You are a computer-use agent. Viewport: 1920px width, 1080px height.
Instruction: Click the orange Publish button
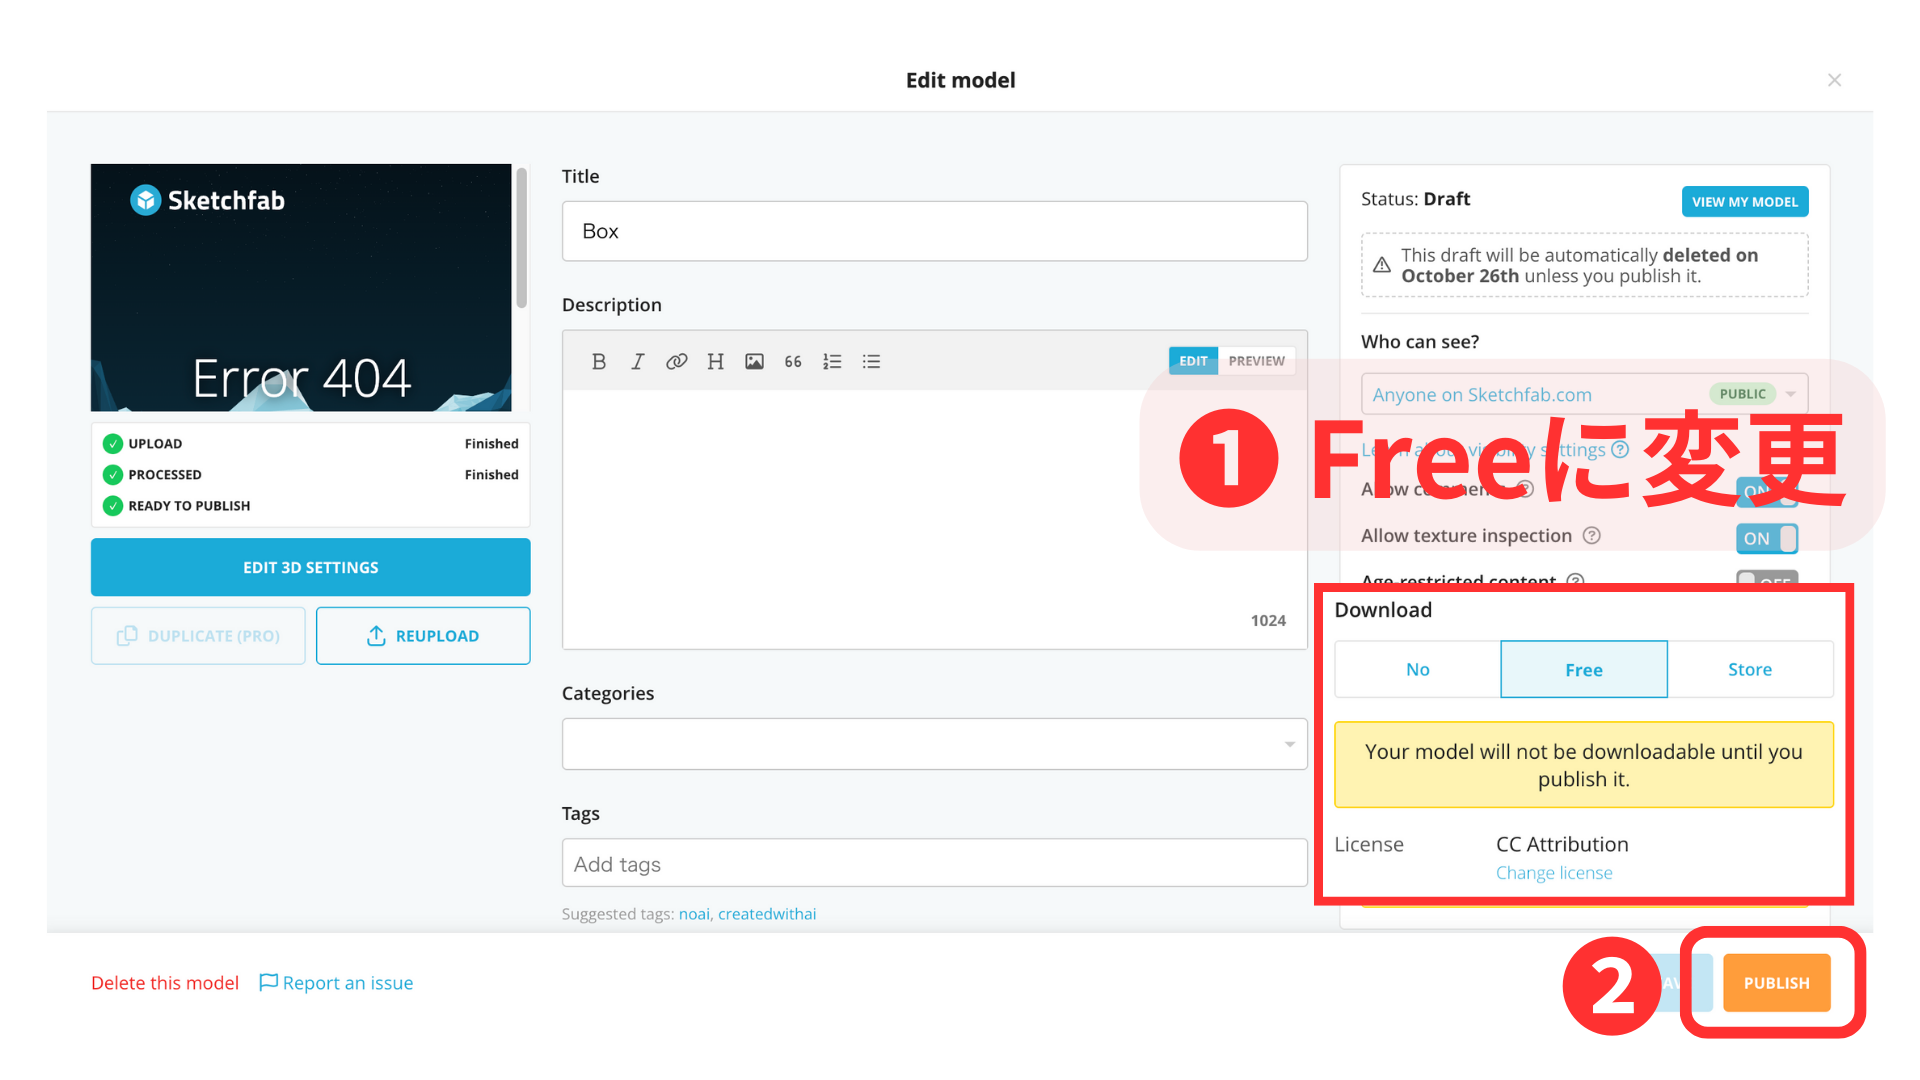(1776, 983)
